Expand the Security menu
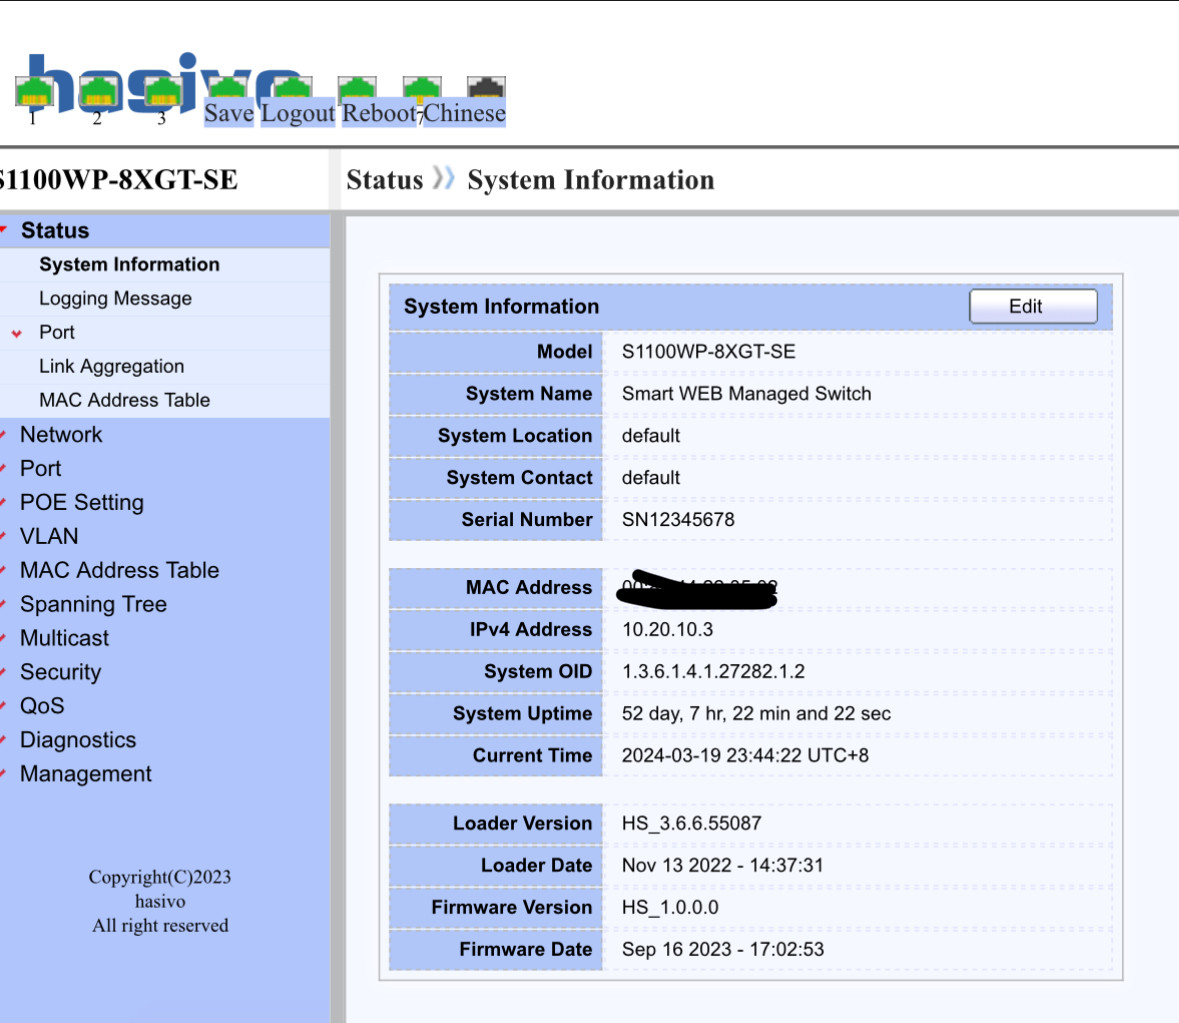The width and height of the screenshot is (1179, 1023). pyautogui.click(x=60, y=672)
